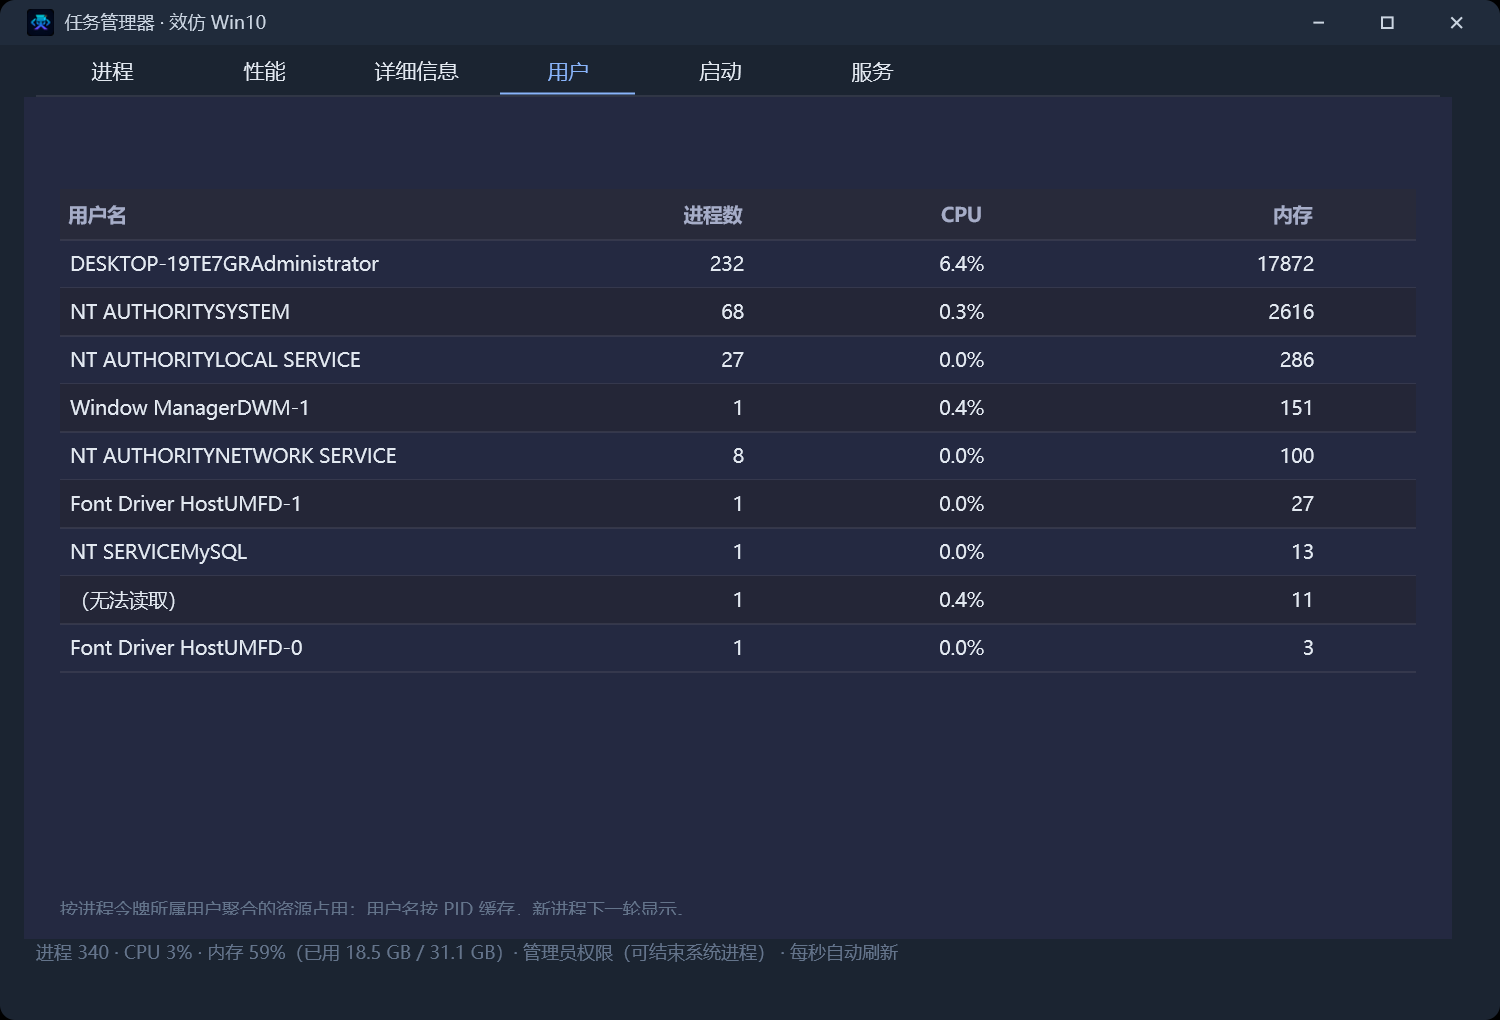
Task: Switch to the 服务 tab
Action: pyautogui.click(x=872, y=72)
